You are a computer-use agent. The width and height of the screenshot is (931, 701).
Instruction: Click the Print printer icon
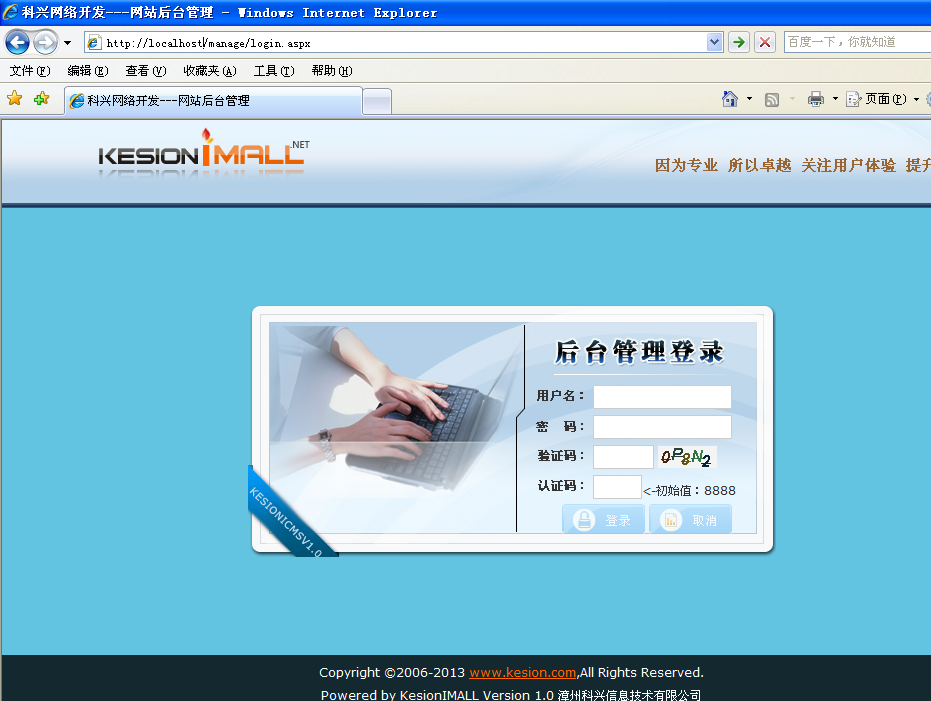pyautogui.click(x=815, y=99)
